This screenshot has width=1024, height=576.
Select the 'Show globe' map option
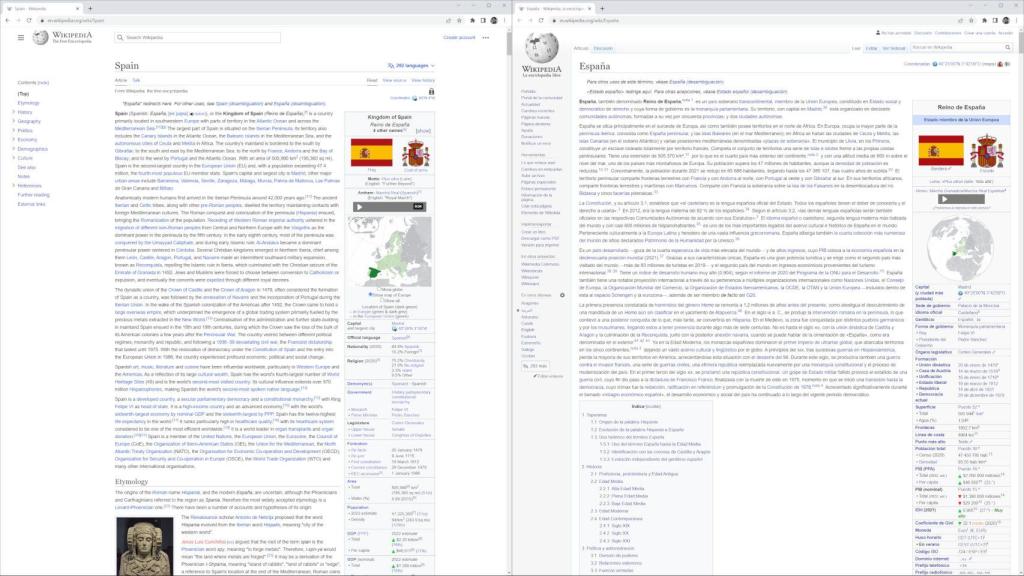(379, 289)
